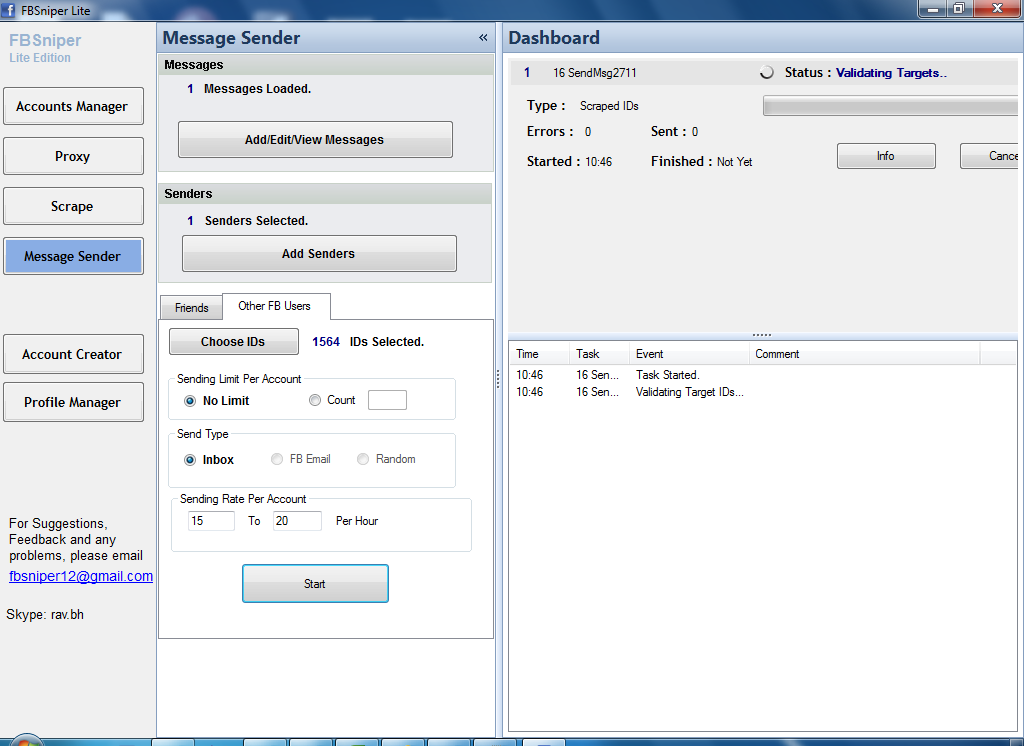Image resolution: width=1024 pixels, height=746 pixels.
Task: Click the fbsniper12@gmail.com email link
Action: click(81, 576)
